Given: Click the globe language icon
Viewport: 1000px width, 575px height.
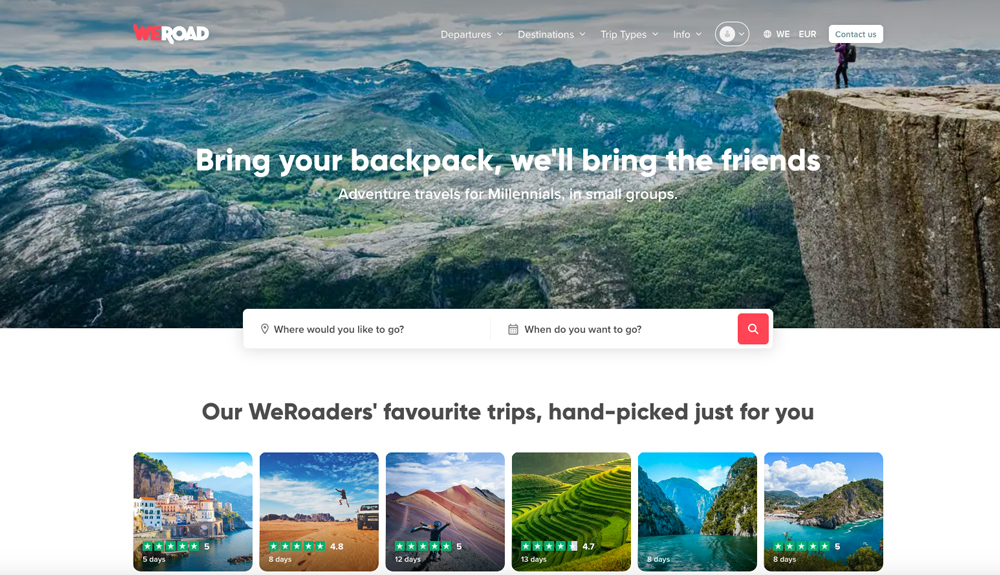Looking at the screenshot, I should coord(767,34).
